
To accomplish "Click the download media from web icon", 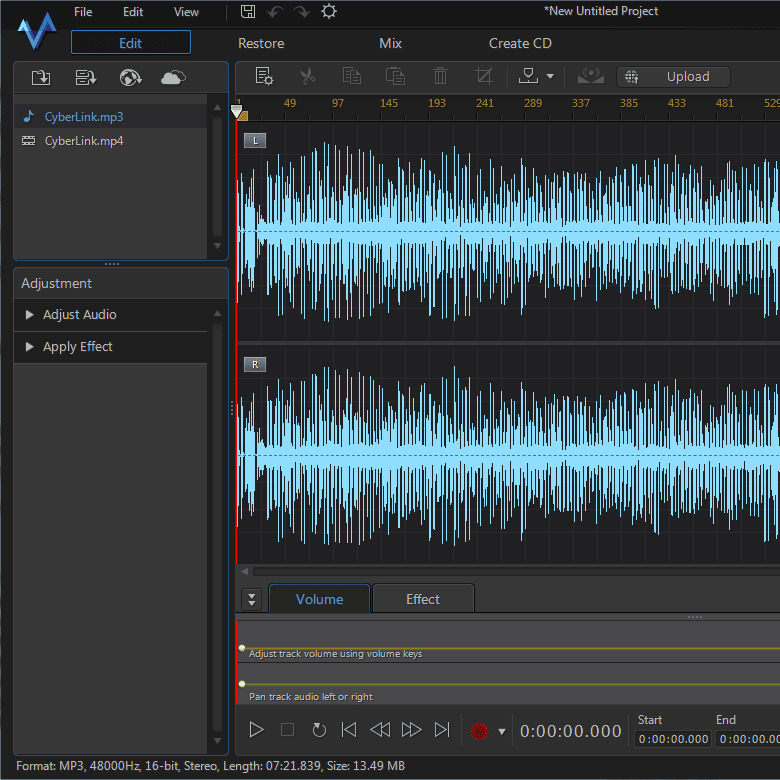I will [x=130, y=78].
